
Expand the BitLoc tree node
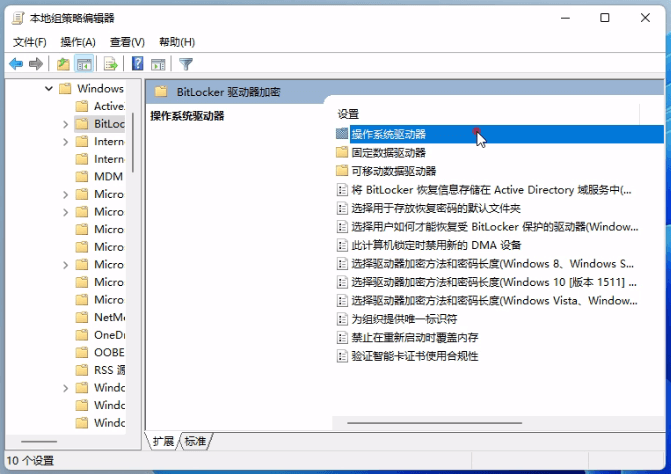(x=65, y=124)
